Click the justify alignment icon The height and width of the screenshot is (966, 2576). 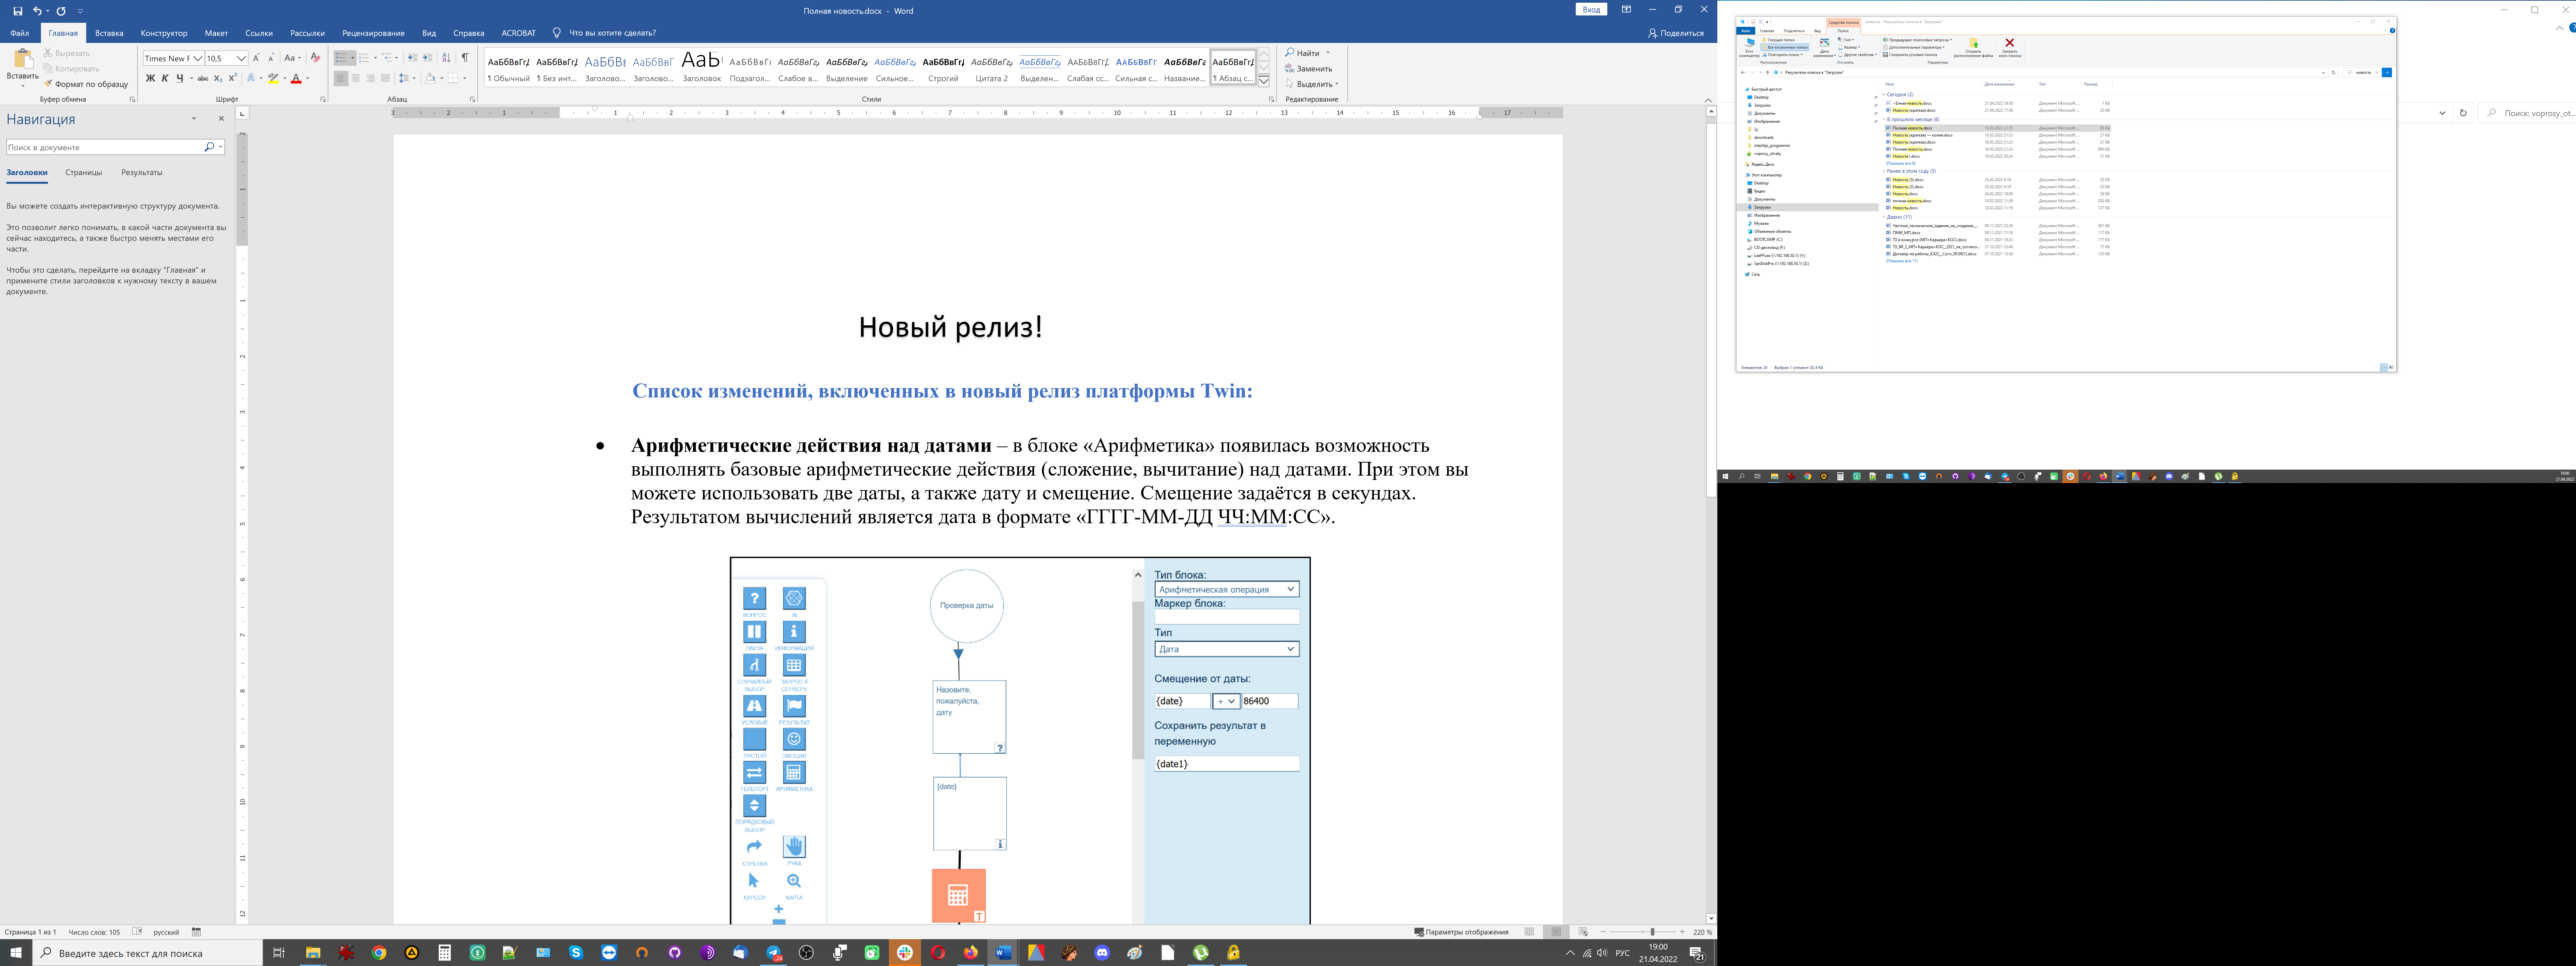385,78
